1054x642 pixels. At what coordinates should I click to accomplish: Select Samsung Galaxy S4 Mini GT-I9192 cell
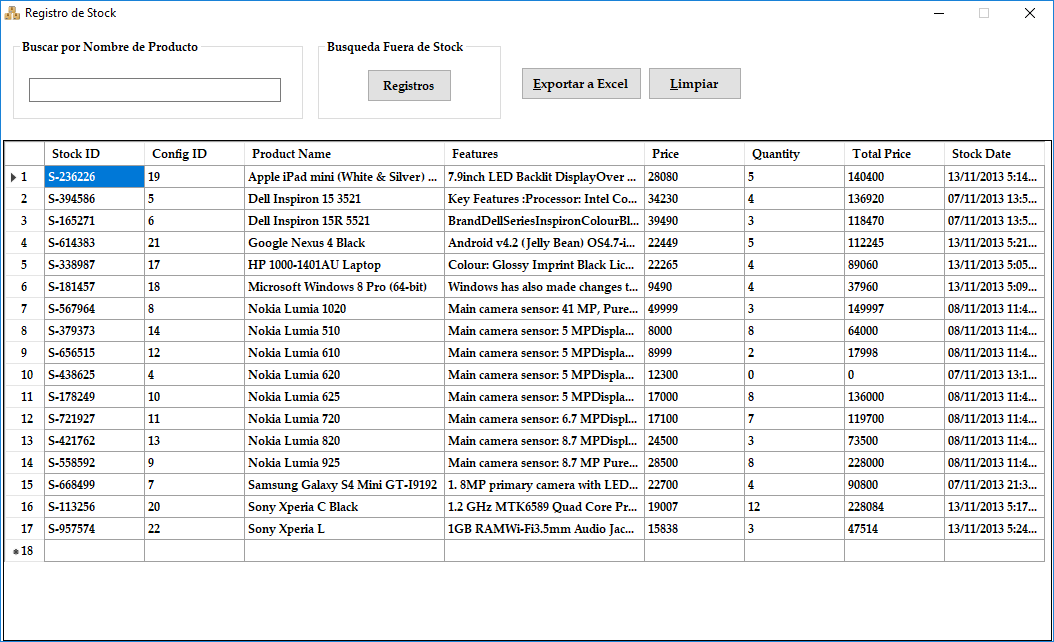[344, 485]
